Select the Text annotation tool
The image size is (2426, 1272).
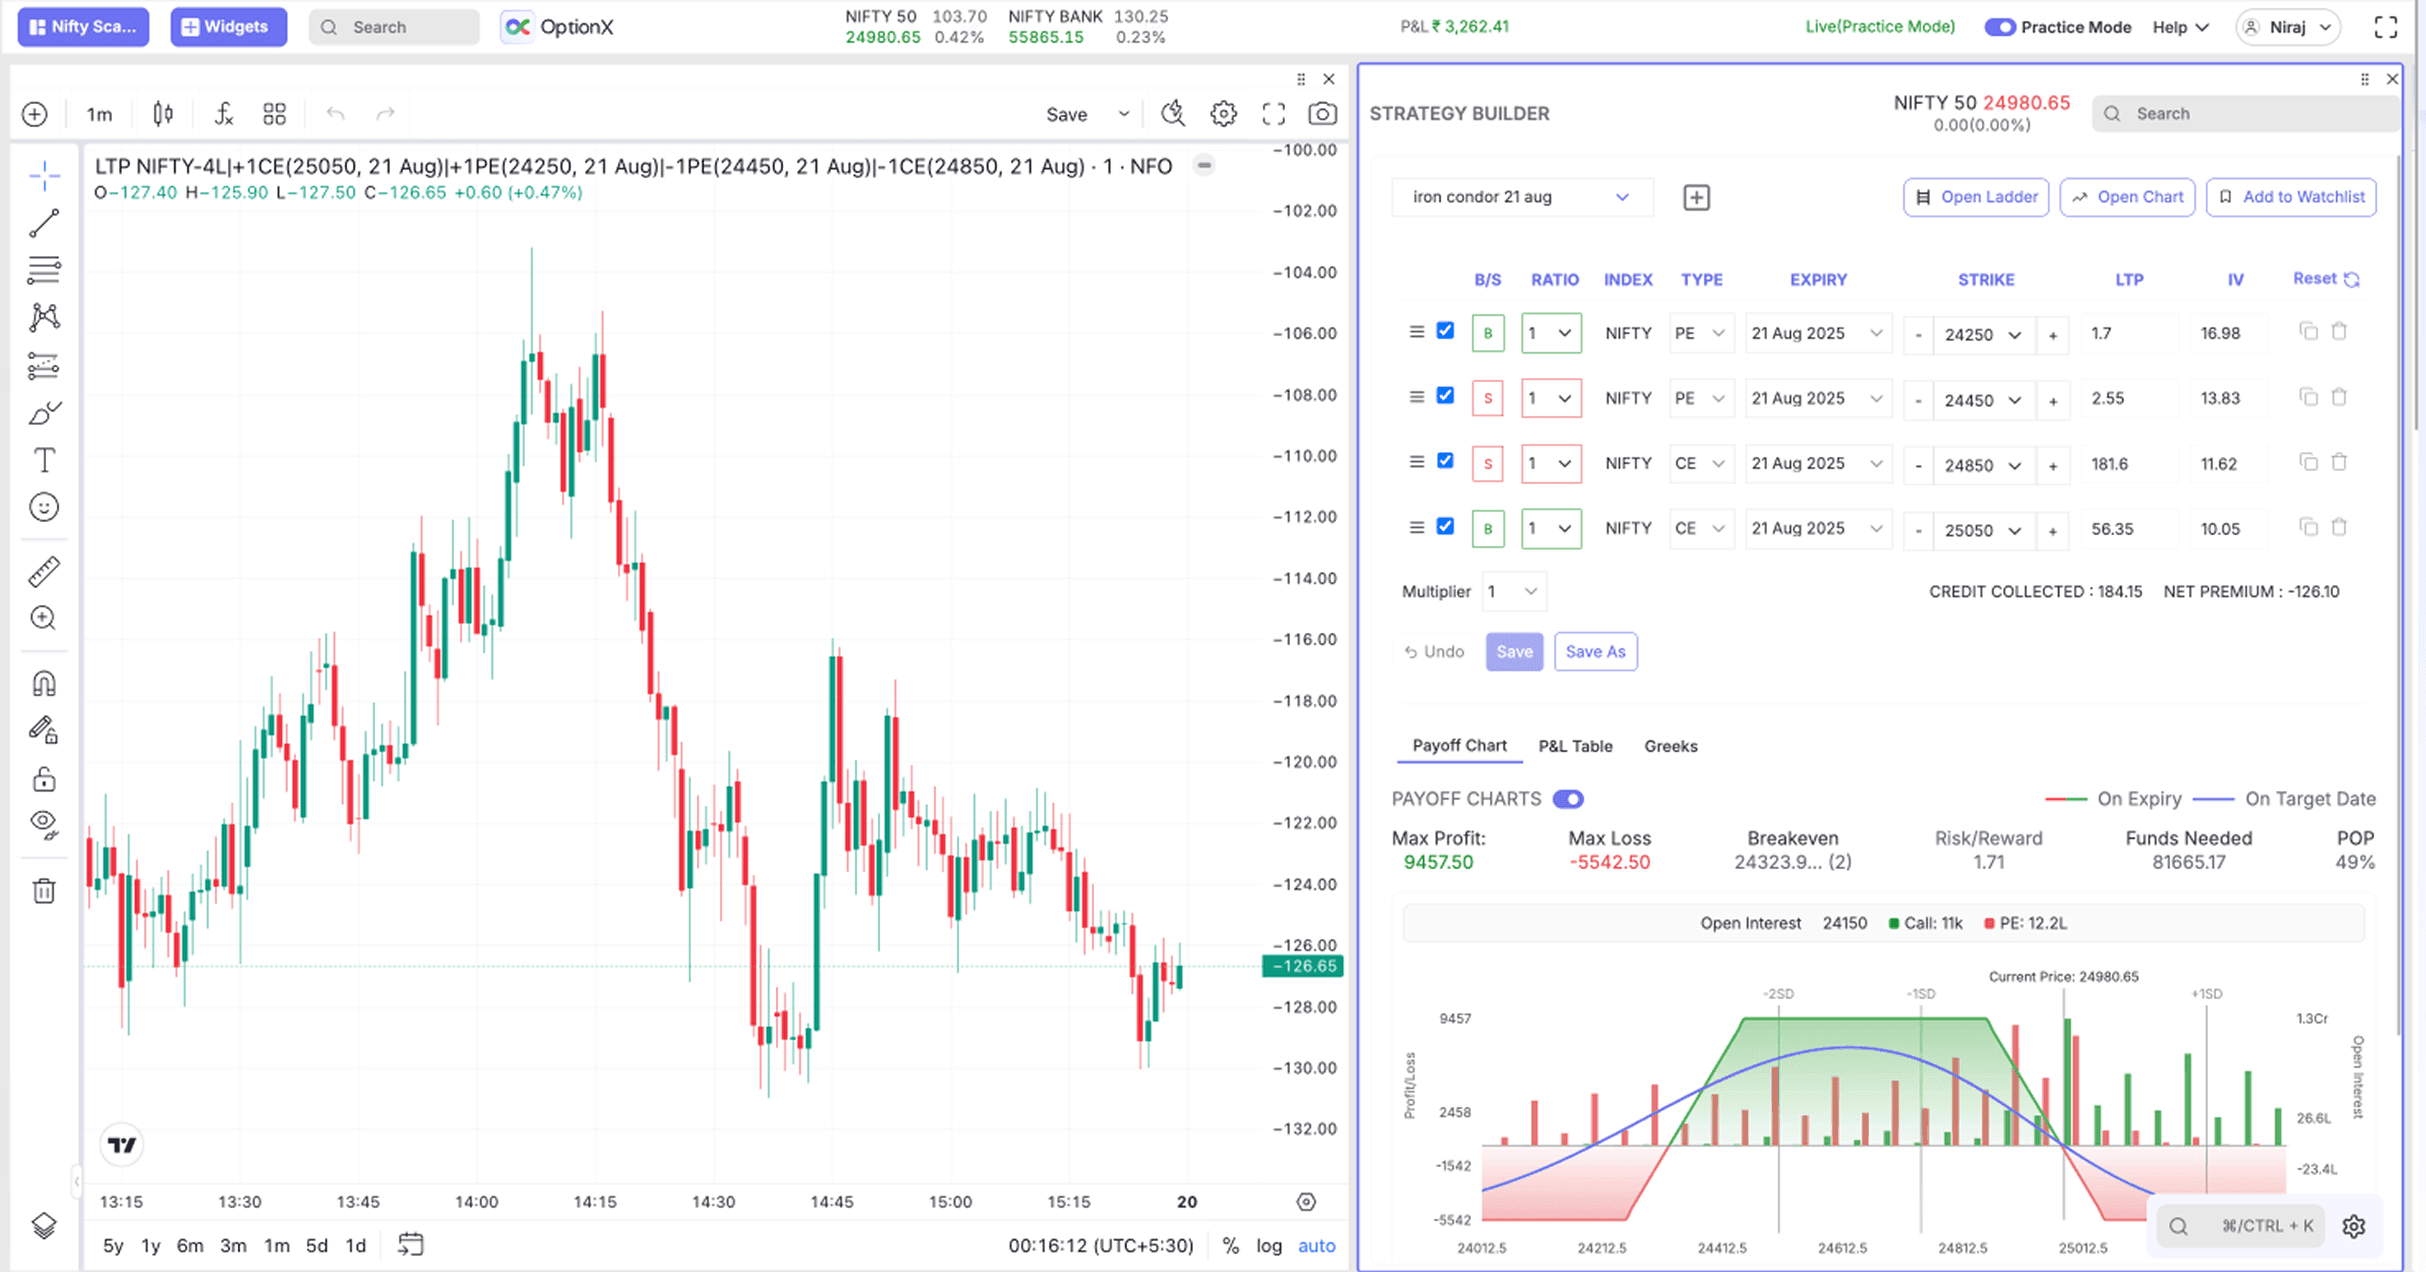[44, 460]
